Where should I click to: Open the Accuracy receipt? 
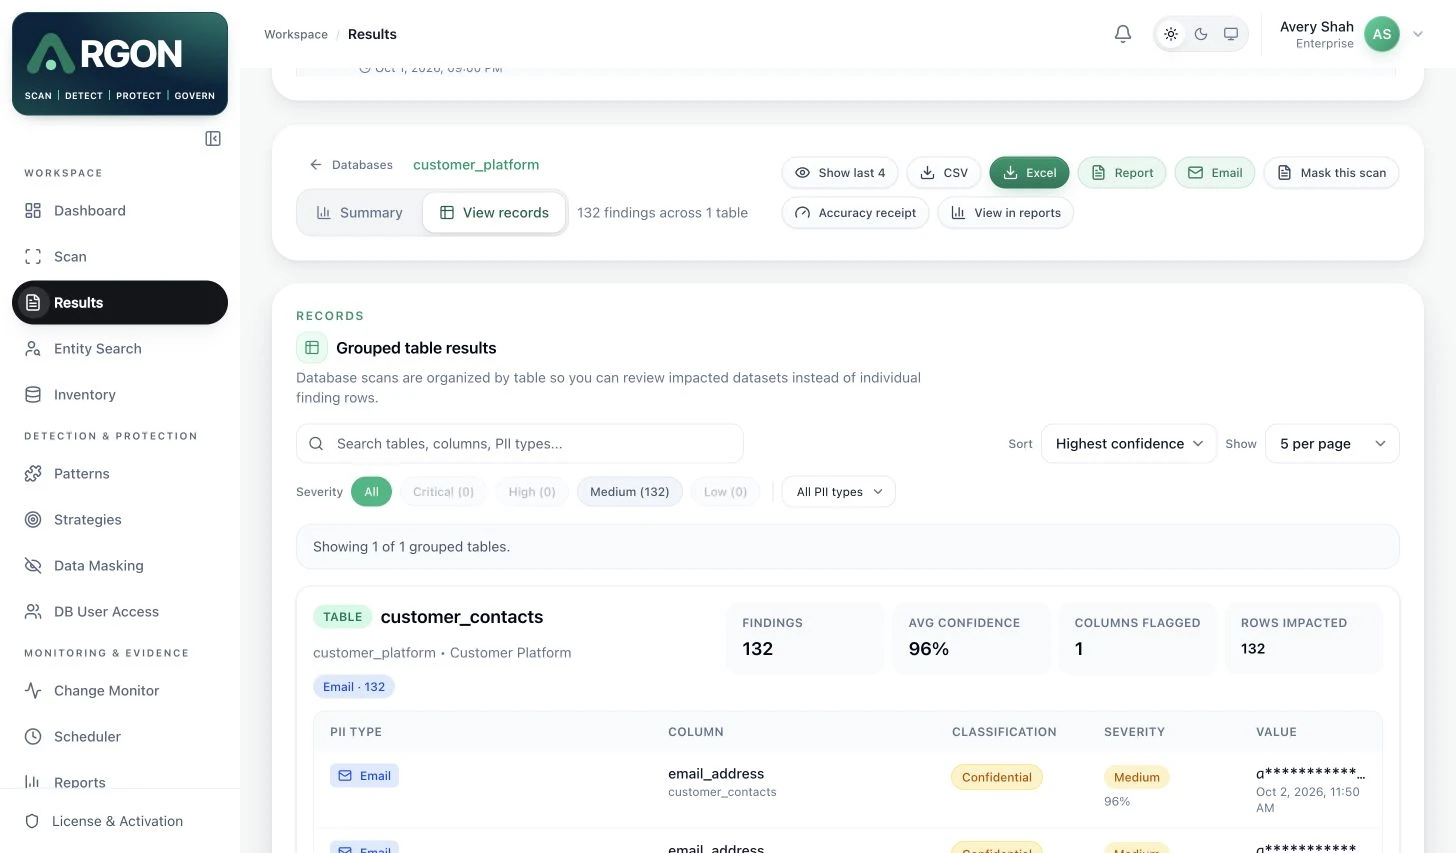pyautogui.click(x=855, y=213)
